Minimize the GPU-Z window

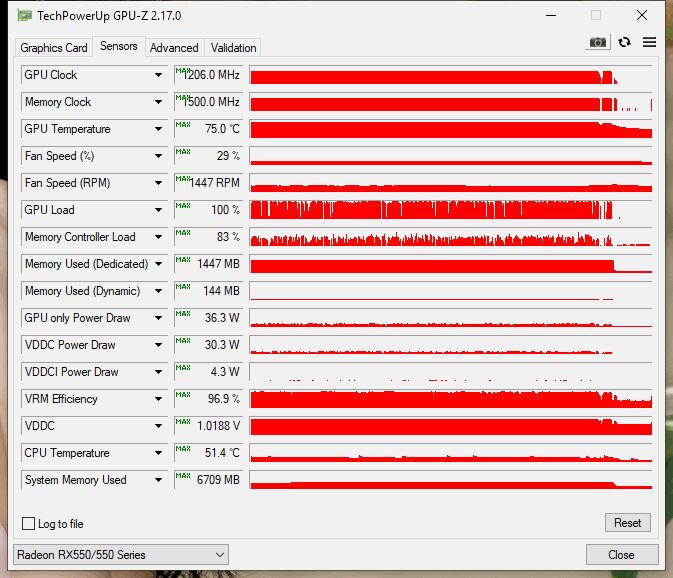tap(551, 15)
